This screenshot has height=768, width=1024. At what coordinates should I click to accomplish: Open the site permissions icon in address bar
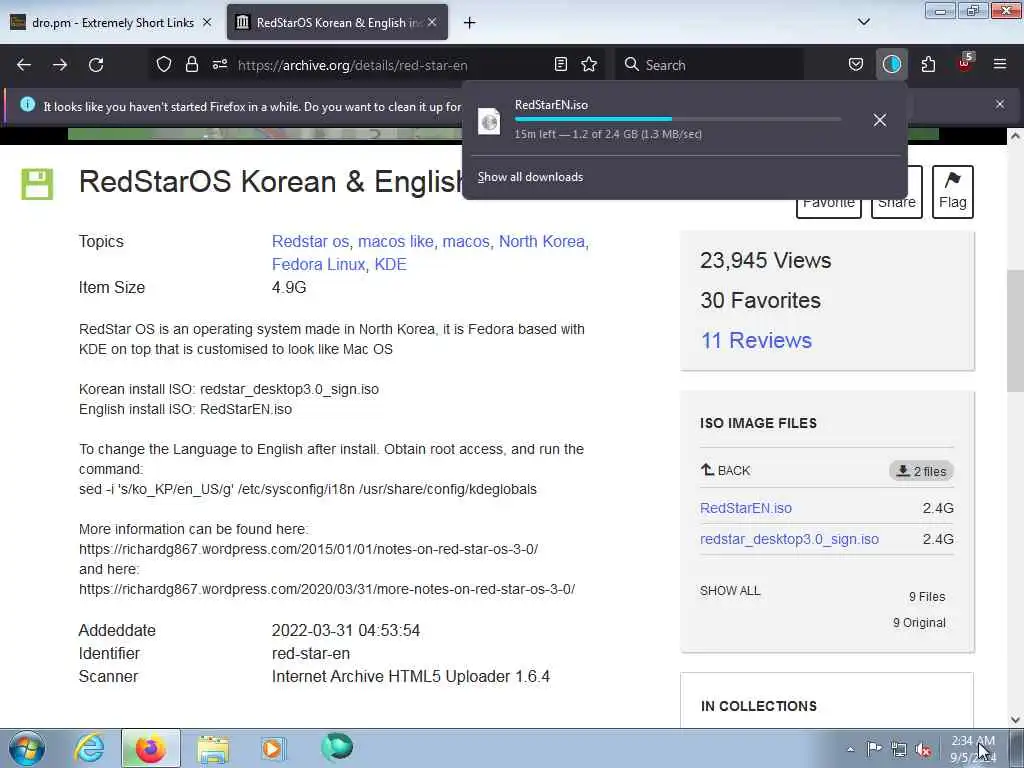[219, 65]
